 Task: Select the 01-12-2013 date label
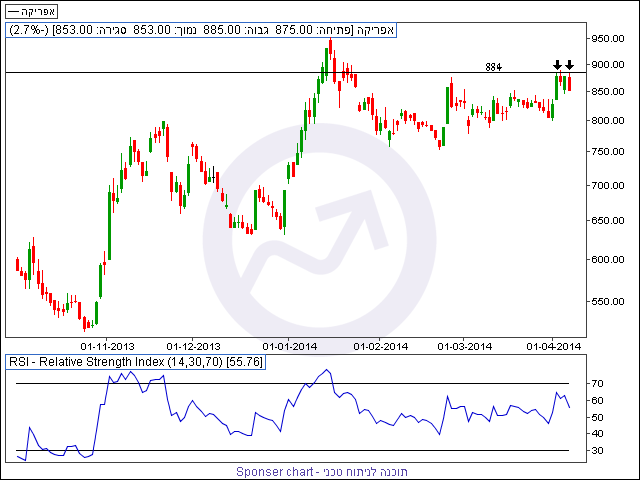coord(193,347)
